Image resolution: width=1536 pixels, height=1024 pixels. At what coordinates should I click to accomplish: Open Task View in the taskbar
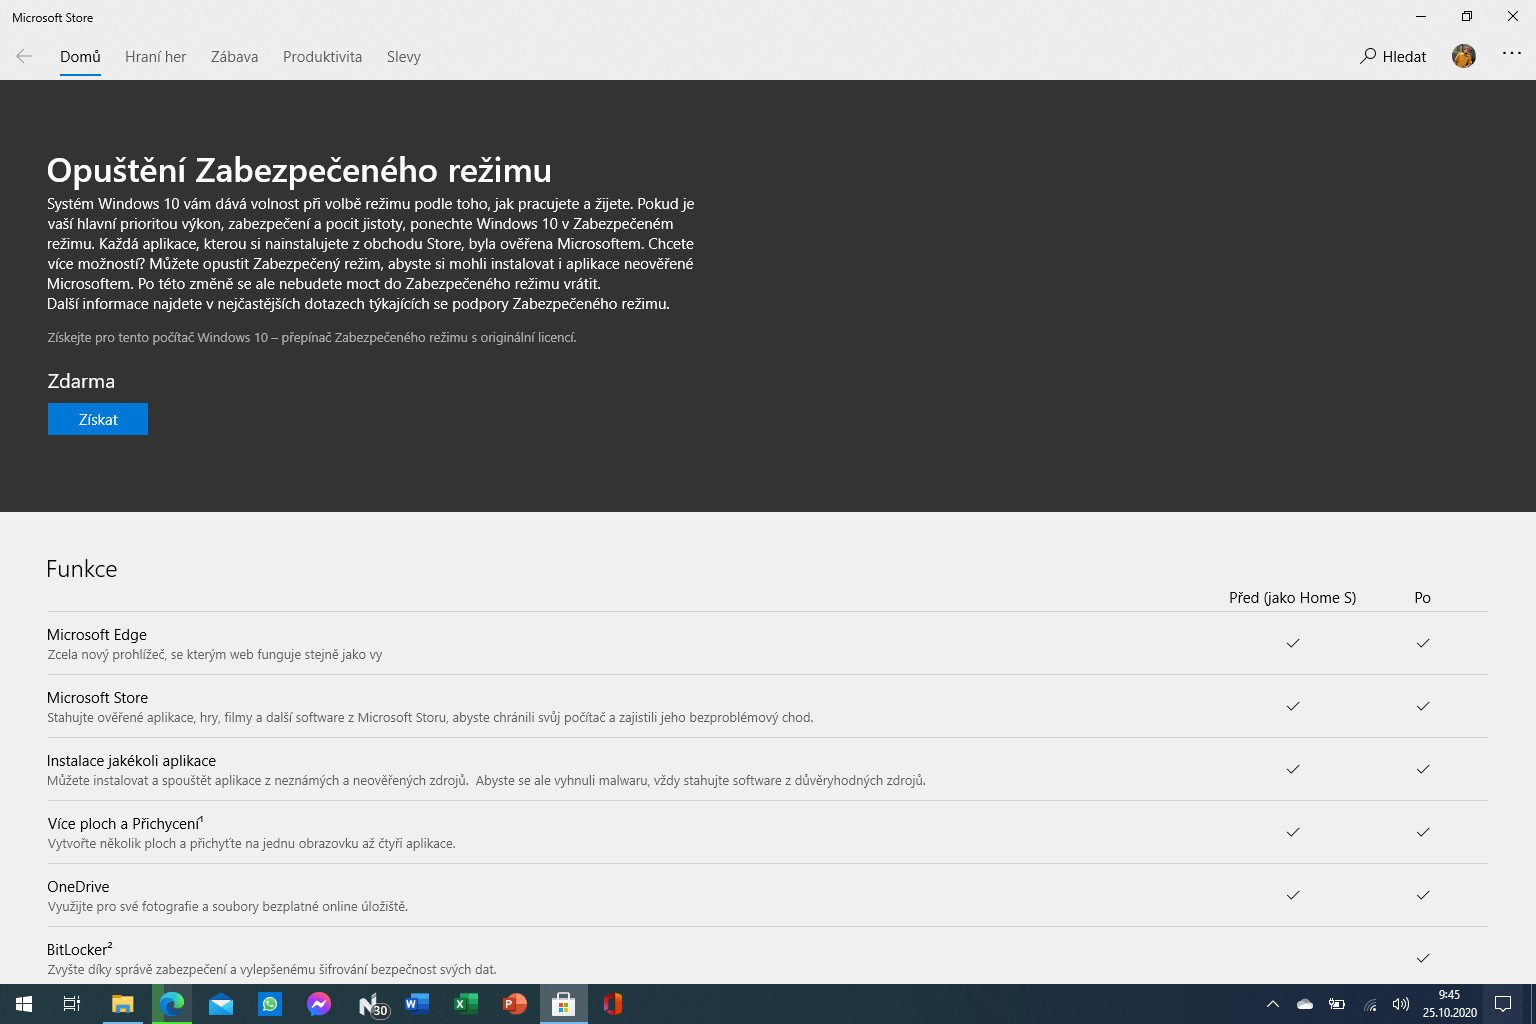pos(72,1004)
